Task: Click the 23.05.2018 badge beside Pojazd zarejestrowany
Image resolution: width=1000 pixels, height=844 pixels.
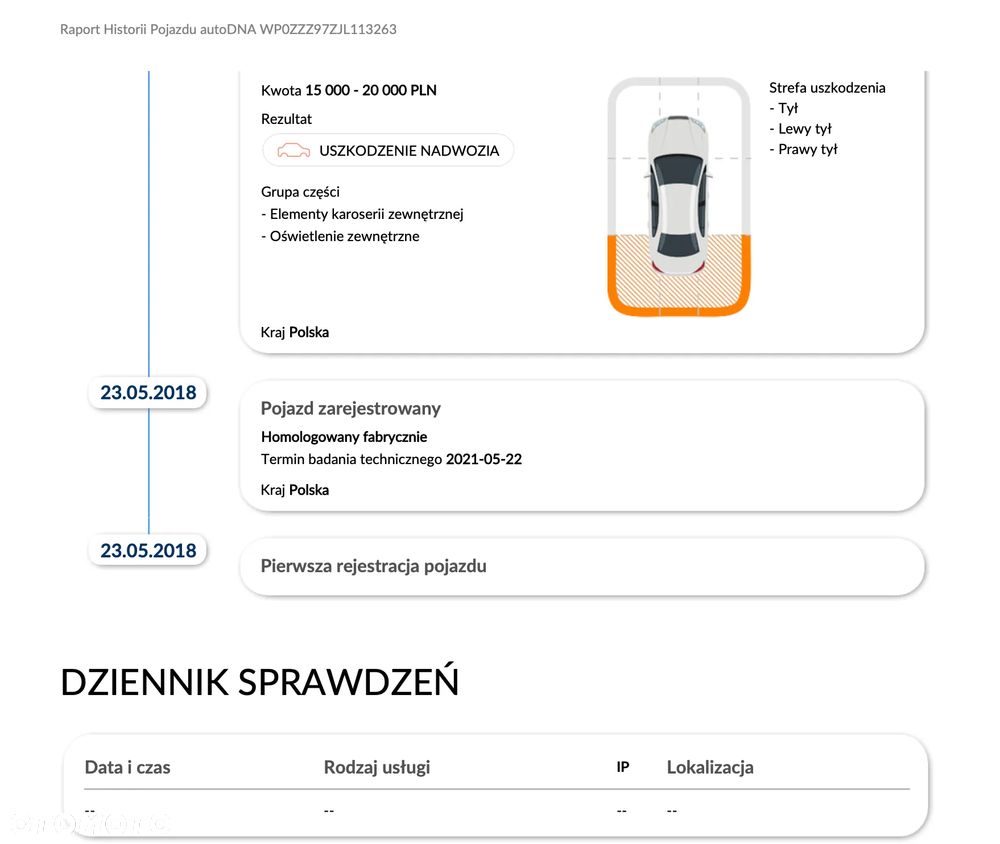Action: pos(148,392)
